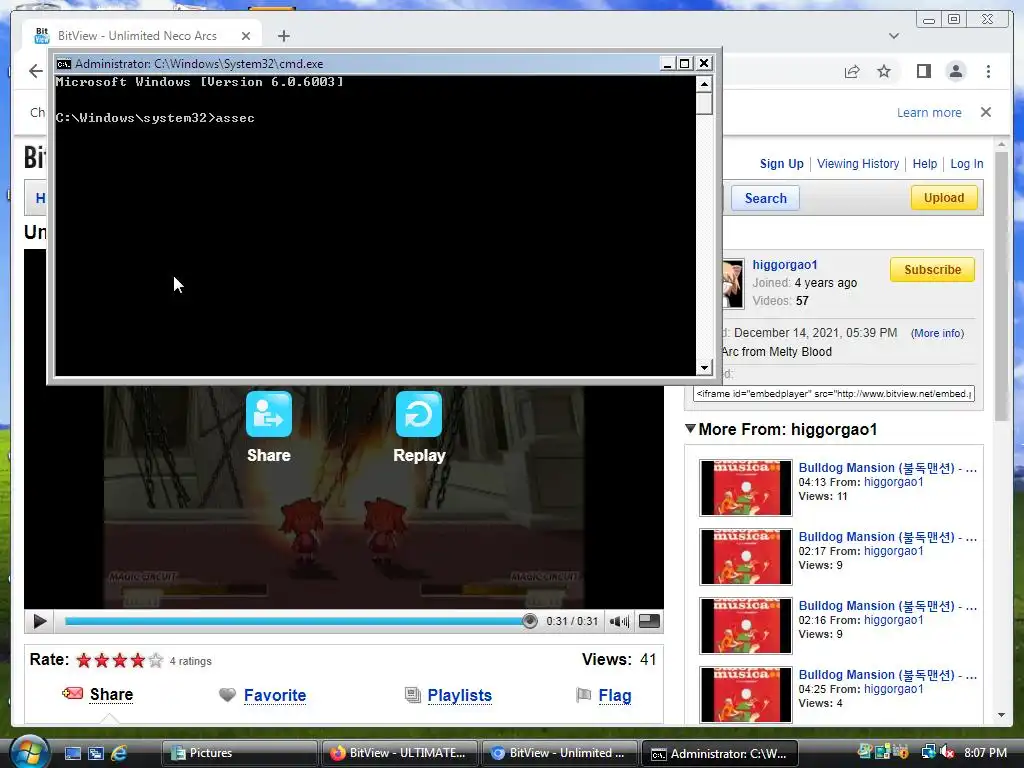The width and height of the screenshot is (1024, 768).
Task: Rate the video one star
Action: click(84, 660)
